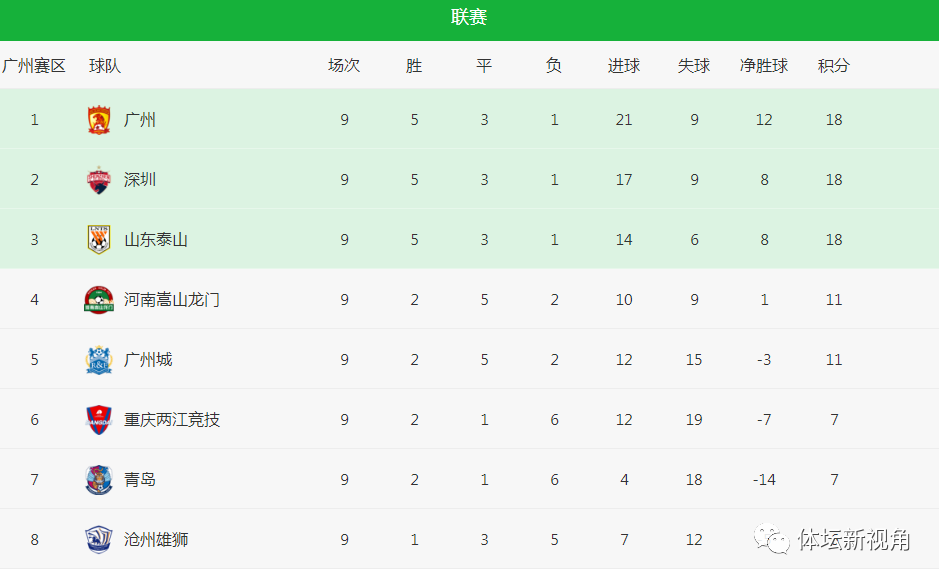Click the Chongqing Liangjiang (重庆两江竞技) badge

99,419
